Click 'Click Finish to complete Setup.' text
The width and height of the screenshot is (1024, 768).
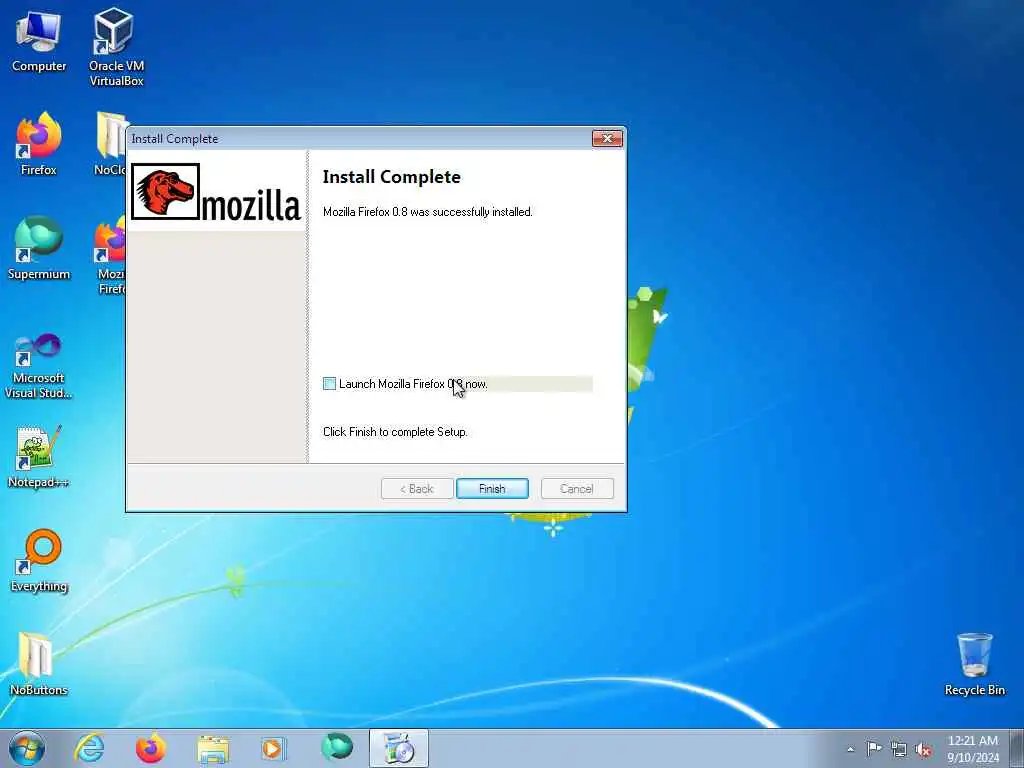[395, 432]
